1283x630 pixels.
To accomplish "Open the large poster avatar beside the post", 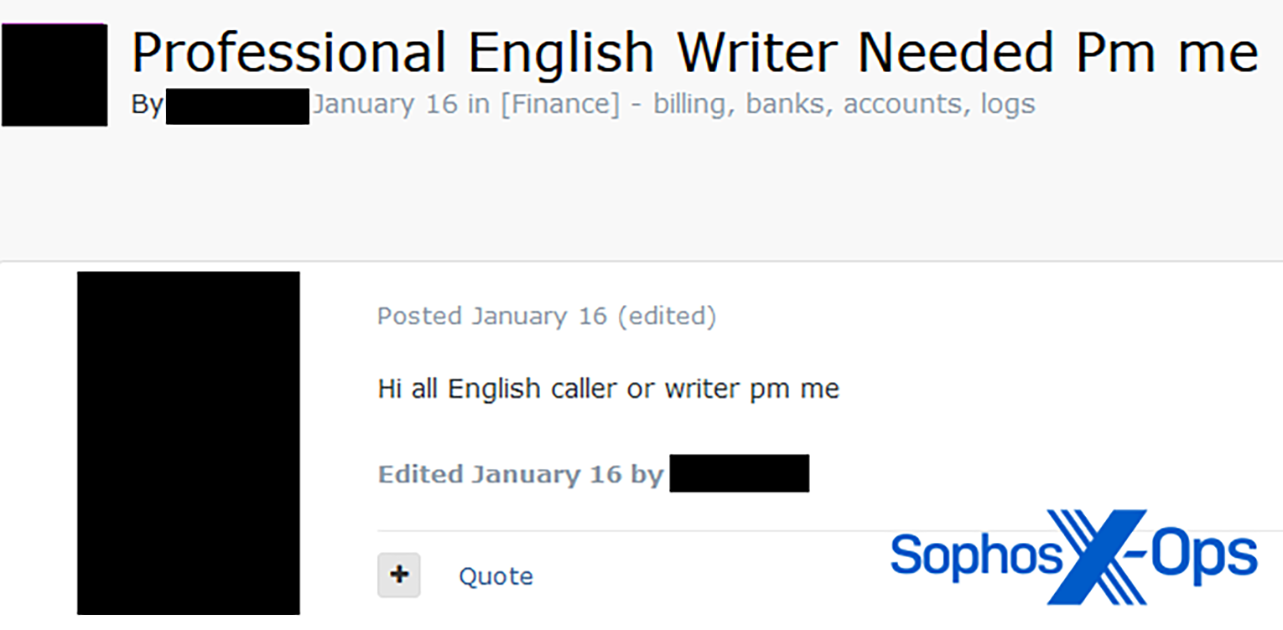I will (188, 442).
